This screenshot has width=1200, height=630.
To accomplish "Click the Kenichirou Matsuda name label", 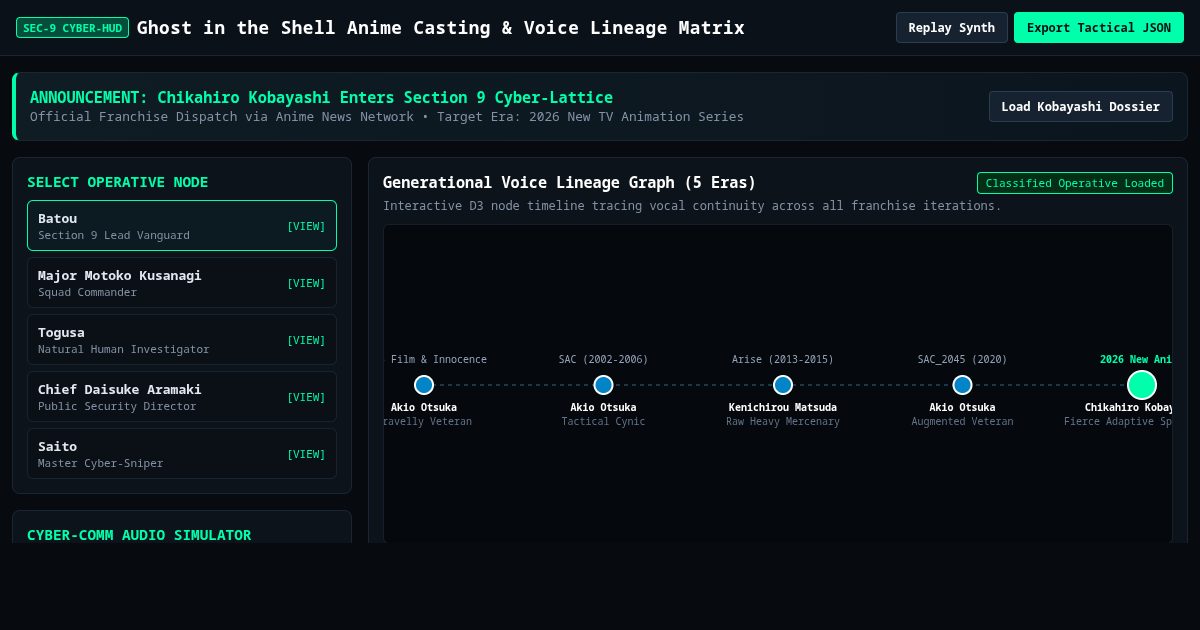I will 783,407.
